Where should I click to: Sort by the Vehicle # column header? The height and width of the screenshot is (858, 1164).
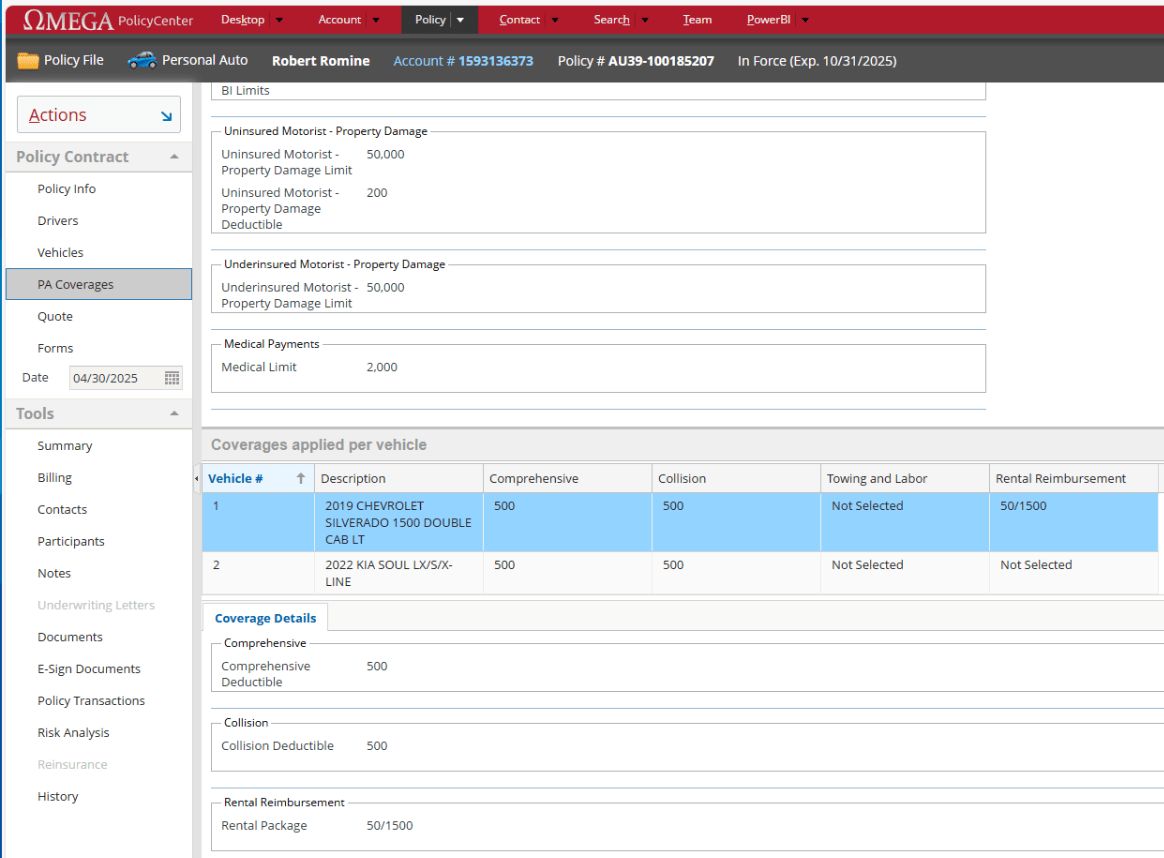point(258,478)
